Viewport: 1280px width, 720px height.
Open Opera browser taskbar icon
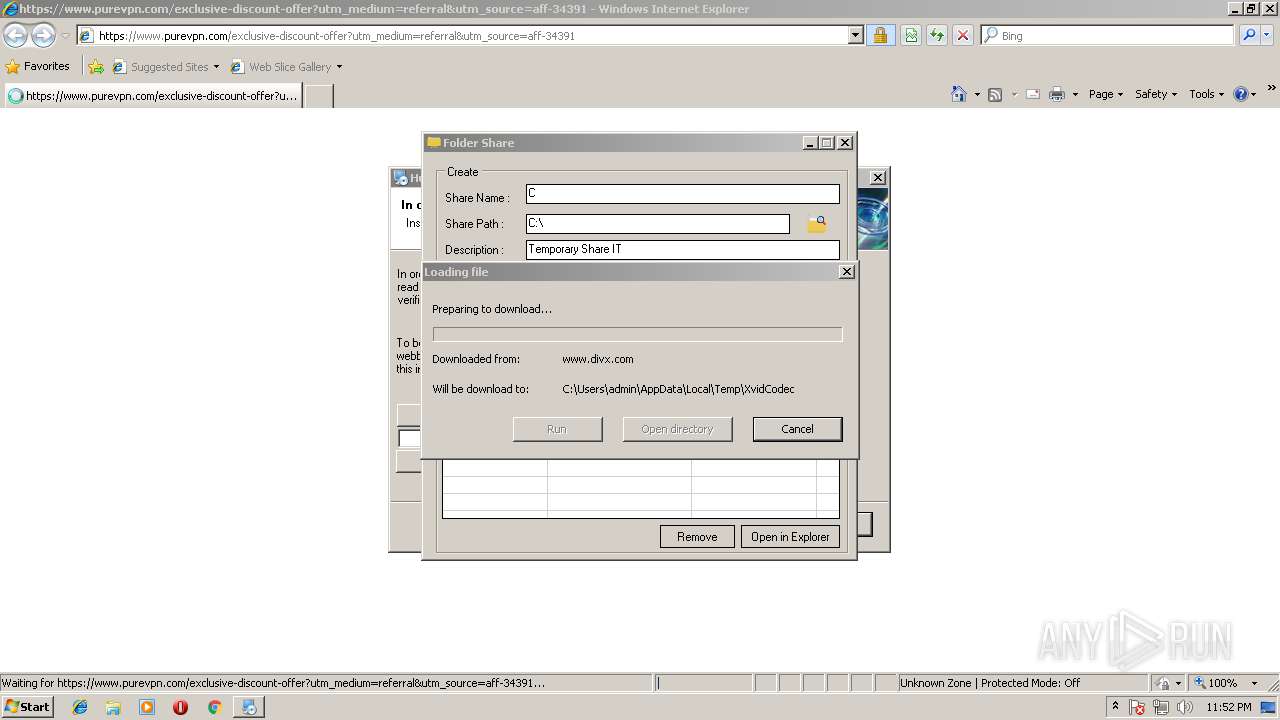pos(180,707)
